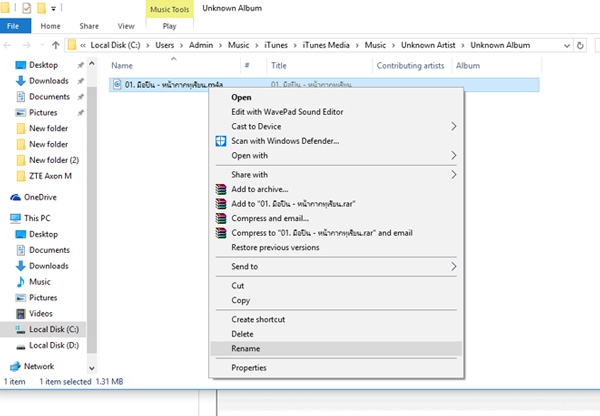The image size is (600, 416).
Task: Expand the Cast to Device submenu
Action: 453,126
